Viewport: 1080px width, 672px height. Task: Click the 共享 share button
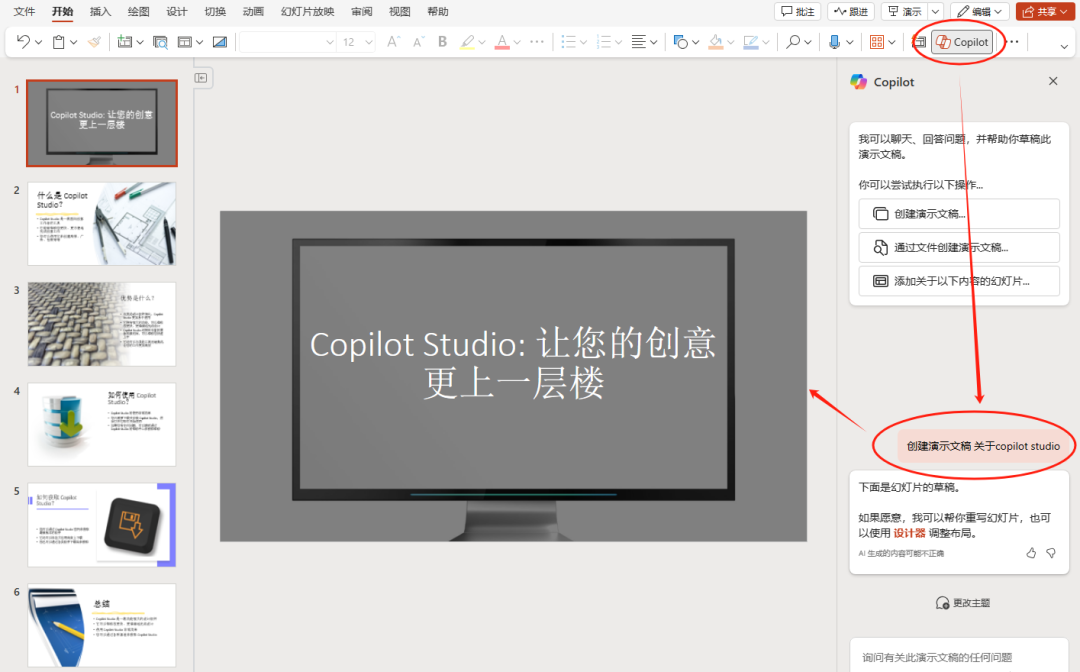[1045, 12]
